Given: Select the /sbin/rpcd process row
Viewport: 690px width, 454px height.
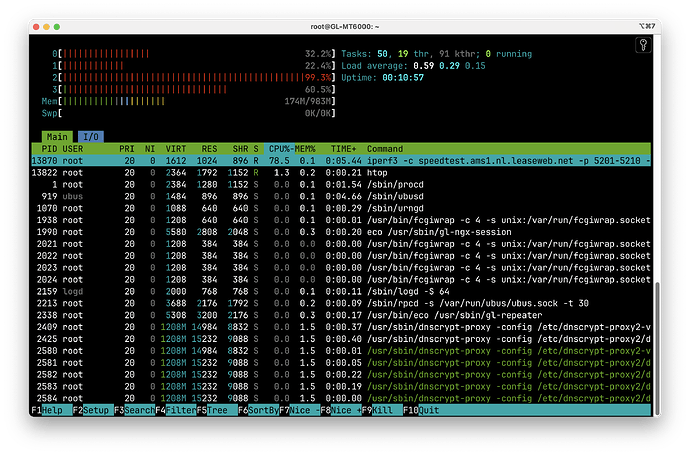Looking at the screenshot, I should 341,303.
